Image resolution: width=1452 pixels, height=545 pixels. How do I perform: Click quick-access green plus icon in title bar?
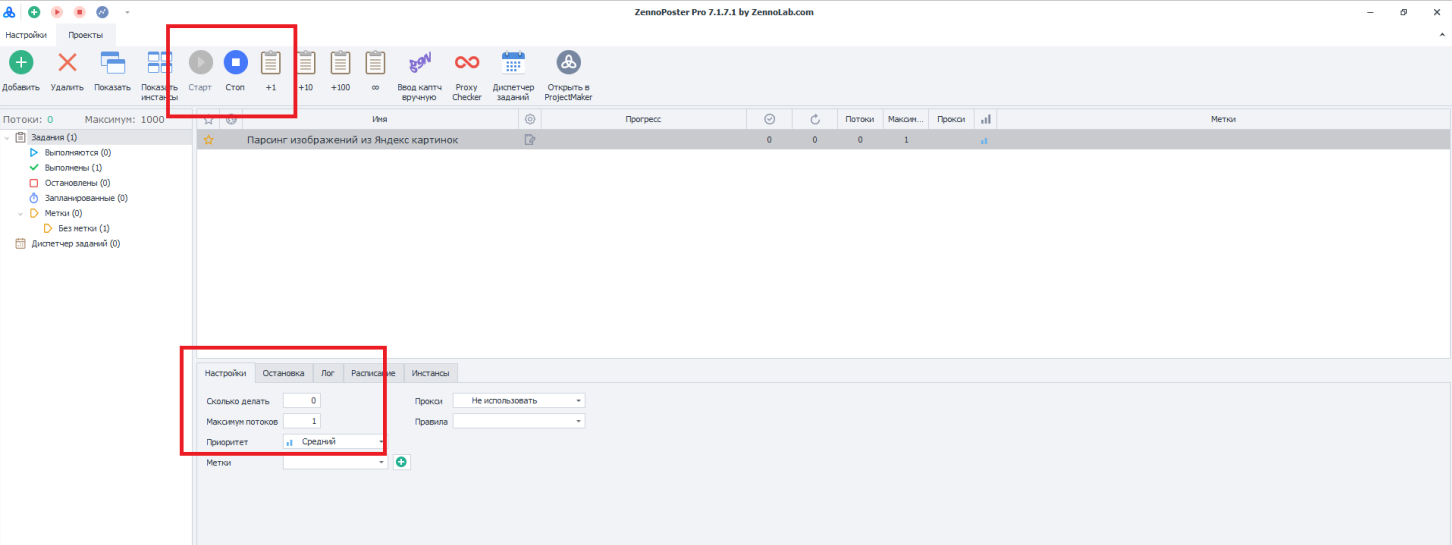34,12
